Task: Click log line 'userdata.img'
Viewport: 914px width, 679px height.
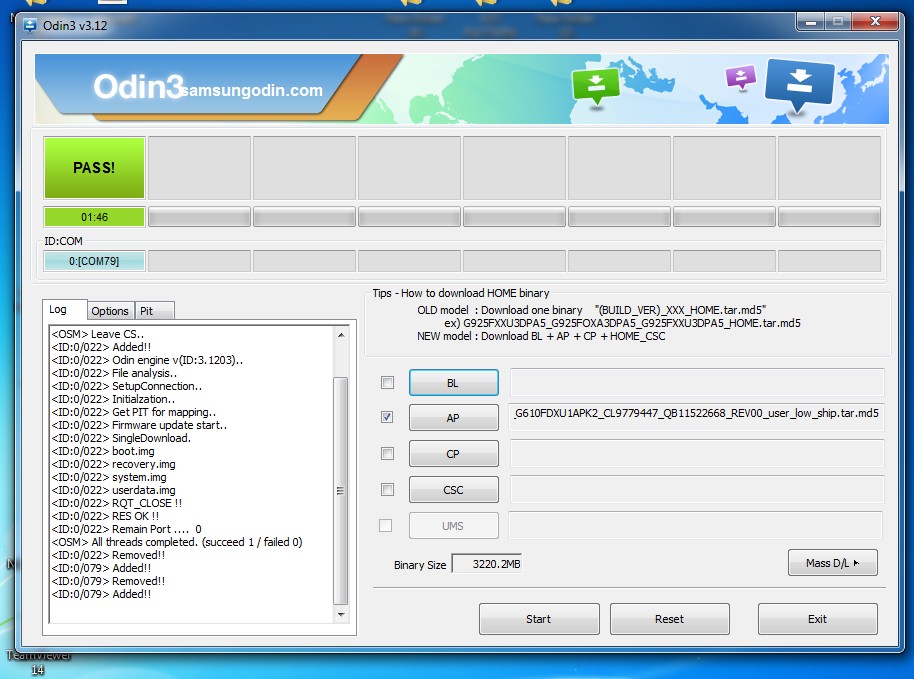Action: pyautogui.click(x=114, y=490)
